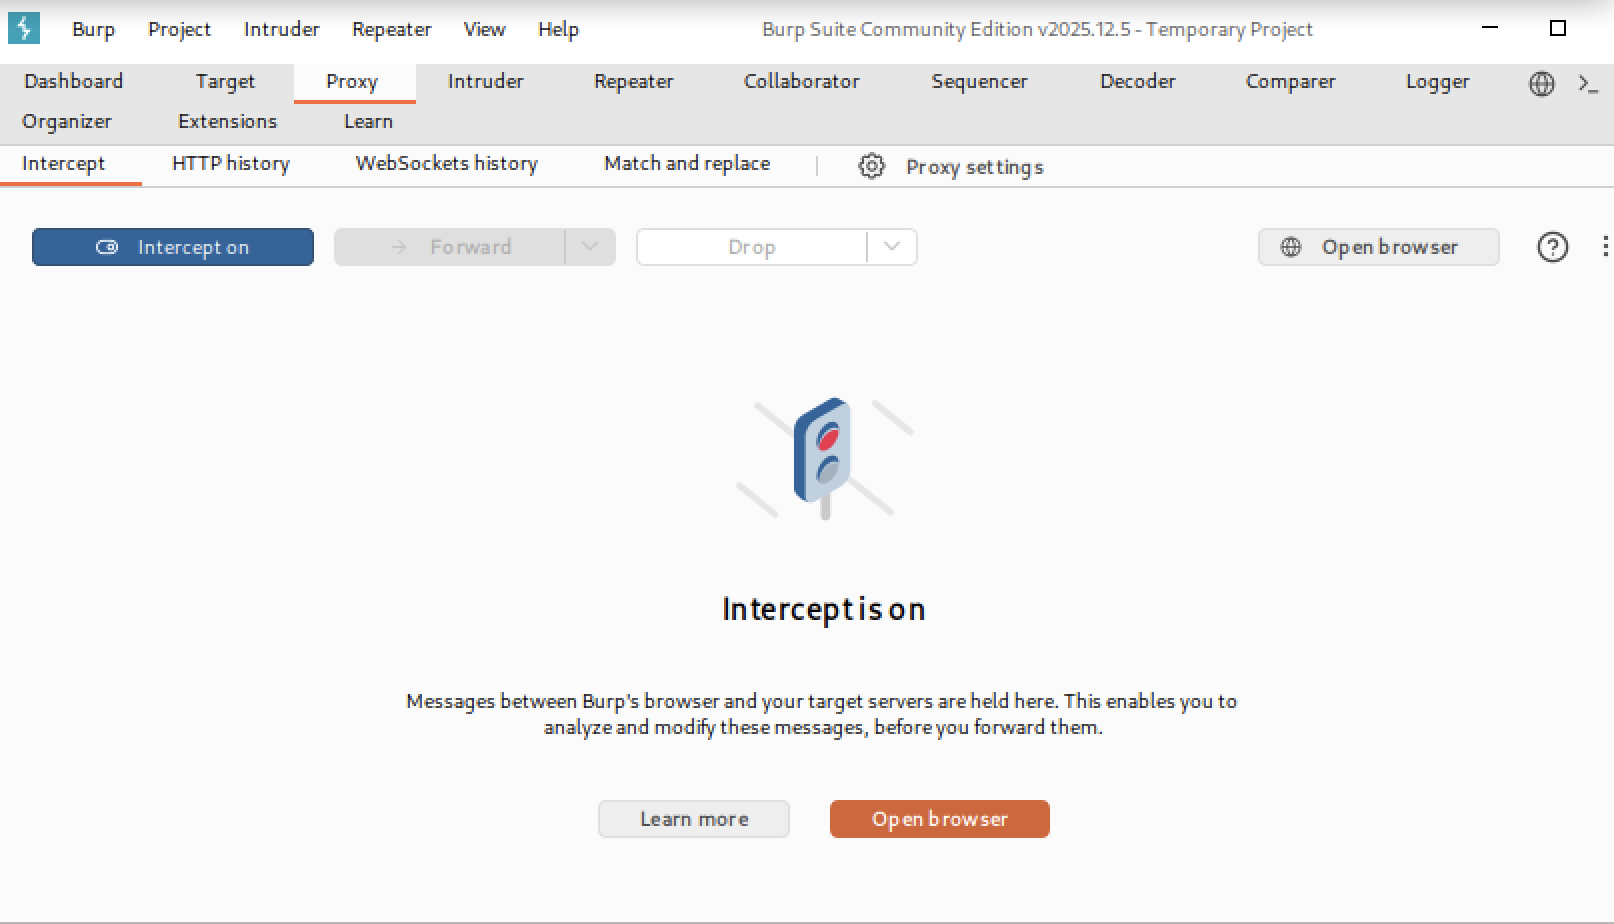Screen dimensions: 1614x924
Task: Switch to the HTTP history tab
Action: pyautogui.click(x=230, y=164)
